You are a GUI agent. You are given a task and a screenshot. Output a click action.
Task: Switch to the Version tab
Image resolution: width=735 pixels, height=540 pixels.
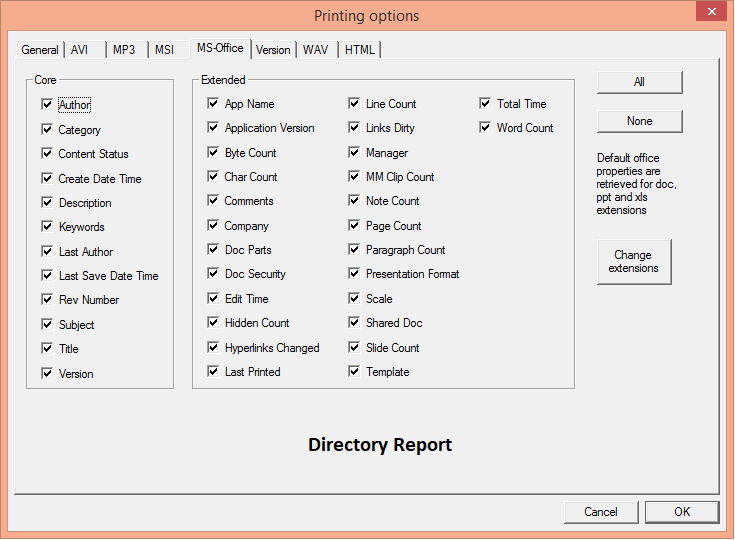tap(273, 50)
